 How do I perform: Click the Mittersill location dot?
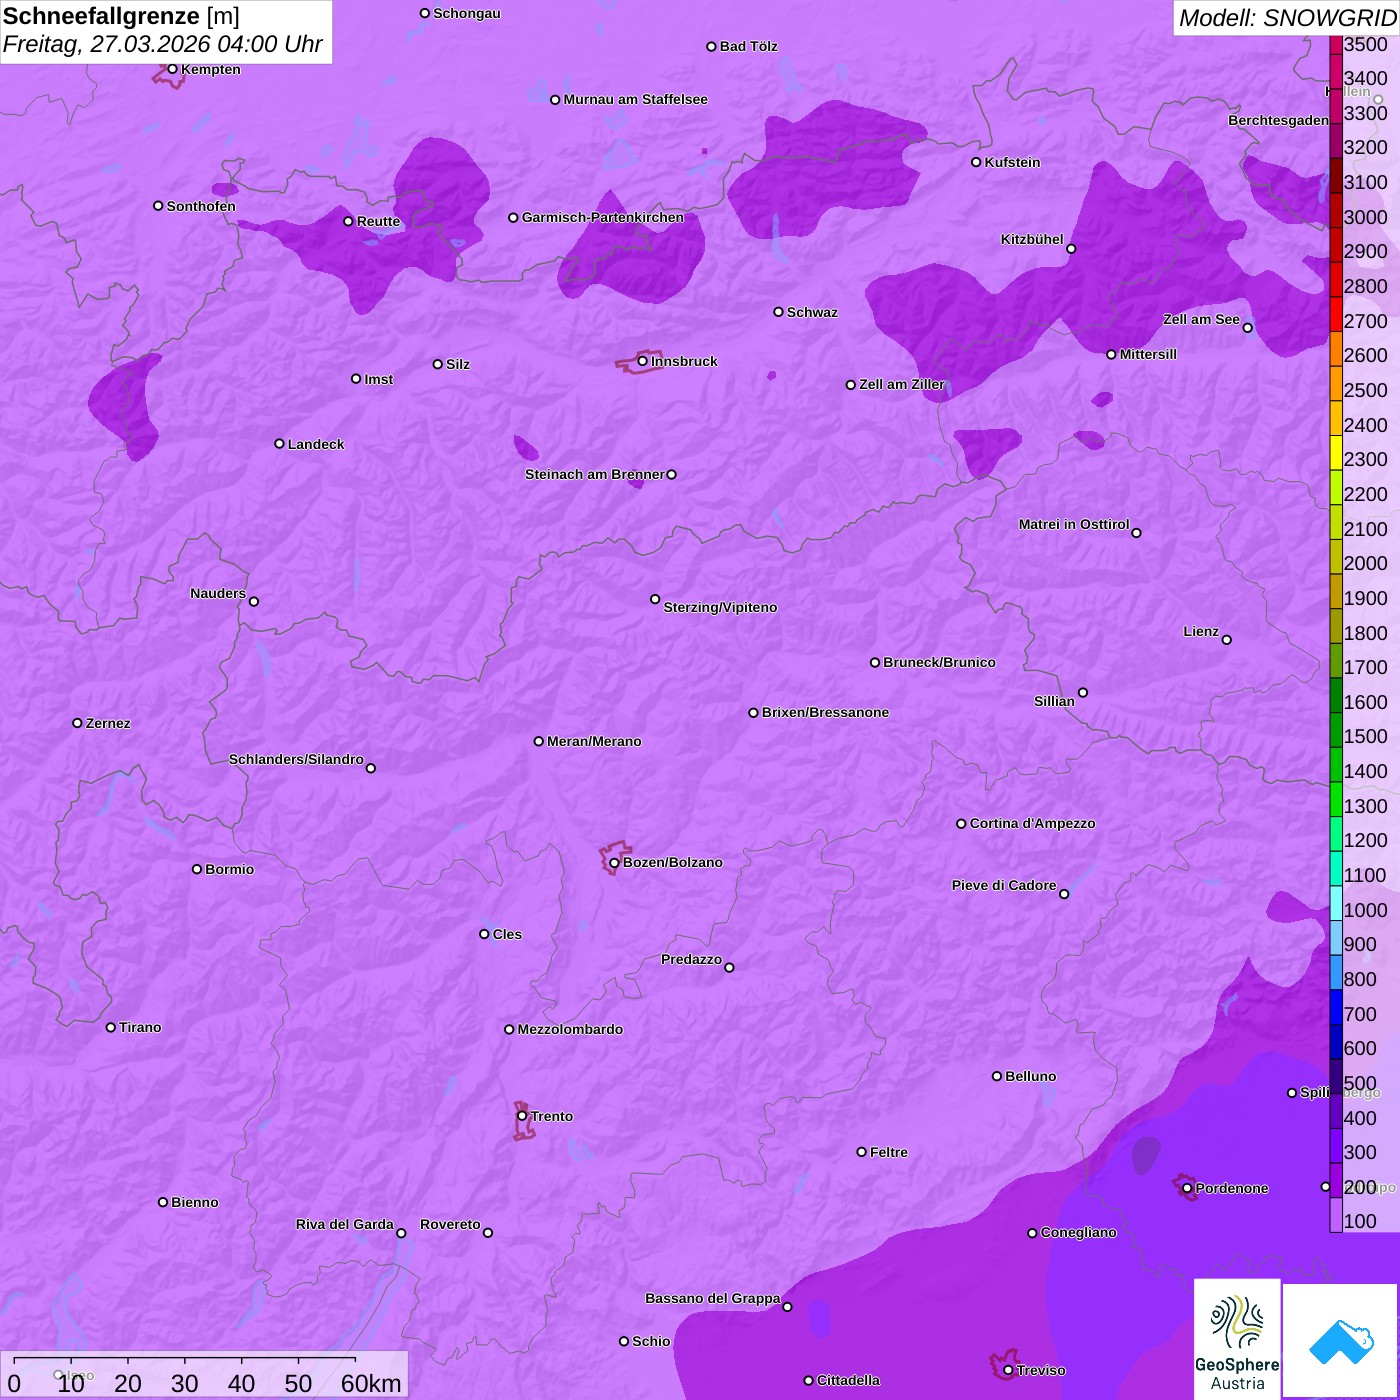(x=1111, y=354)
